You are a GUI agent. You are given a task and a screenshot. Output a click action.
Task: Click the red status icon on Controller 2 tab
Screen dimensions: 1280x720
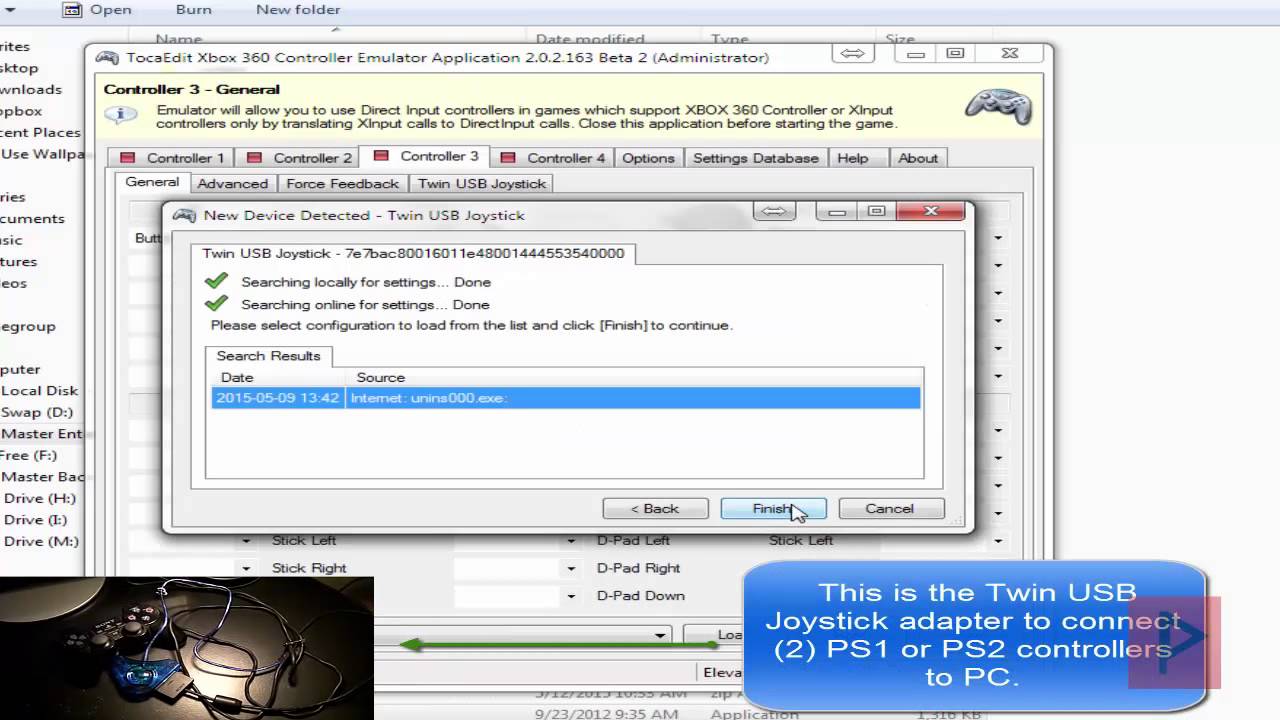tap(254, 158)
